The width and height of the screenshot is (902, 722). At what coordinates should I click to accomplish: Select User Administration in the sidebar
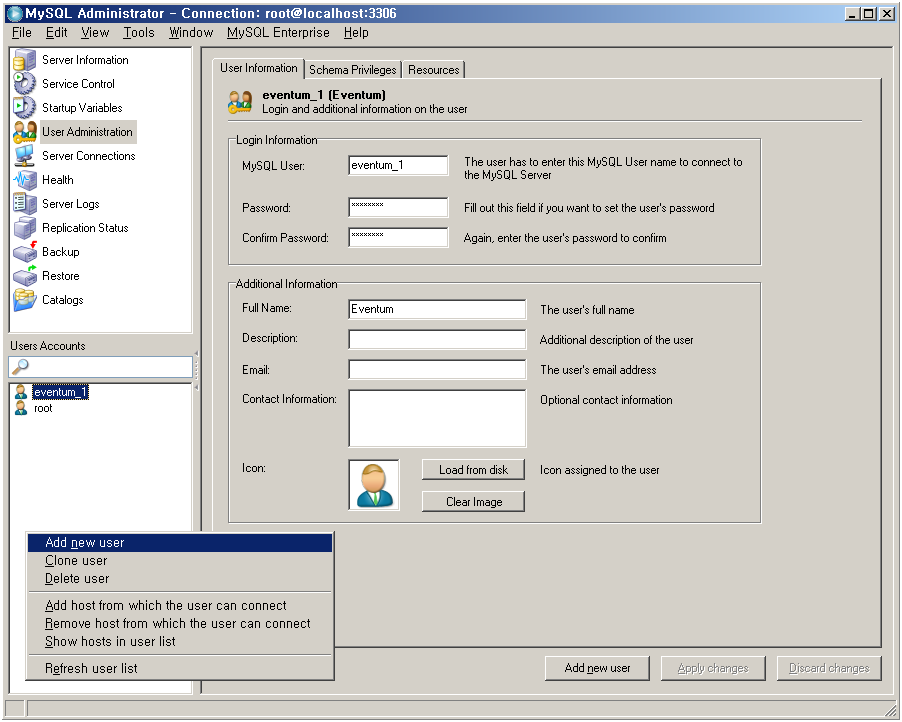pyautogui.click(x=87, y=132)
